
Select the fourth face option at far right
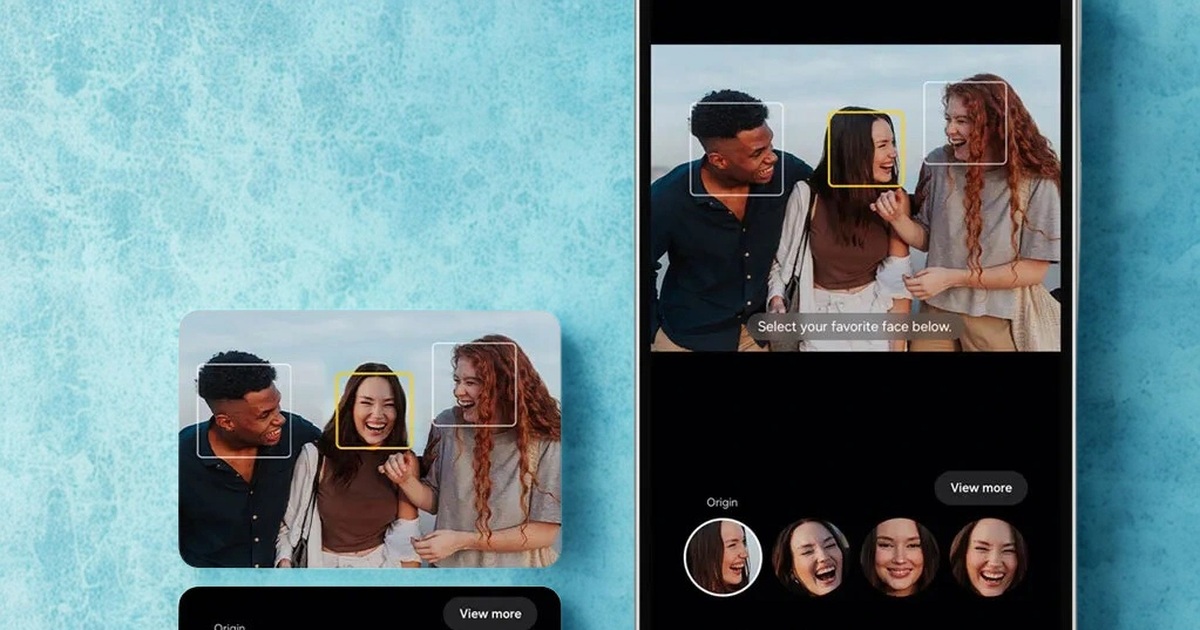coord(988,557)
